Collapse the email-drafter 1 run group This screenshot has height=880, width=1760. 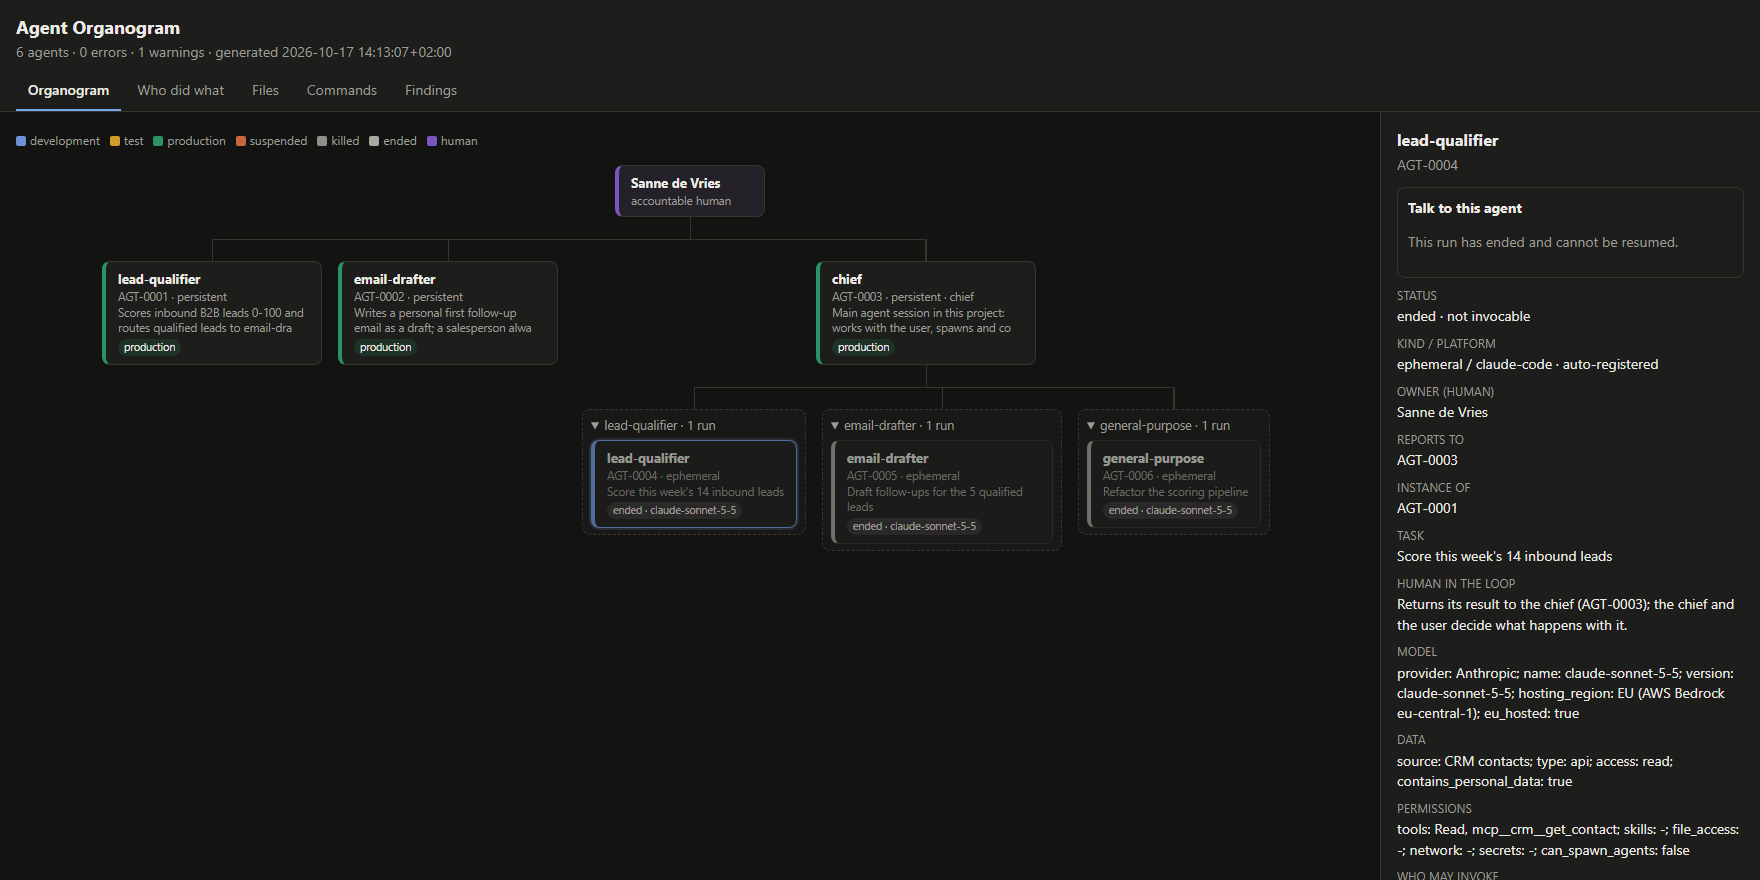point(835,426)
